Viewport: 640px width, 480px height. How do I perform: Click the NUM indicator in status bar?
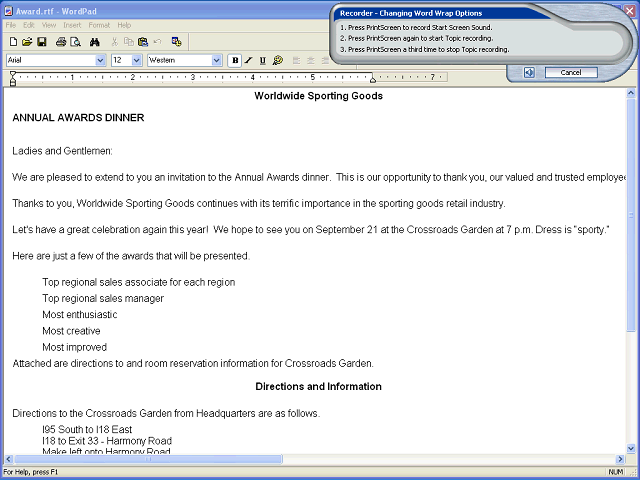coord(616,472)
